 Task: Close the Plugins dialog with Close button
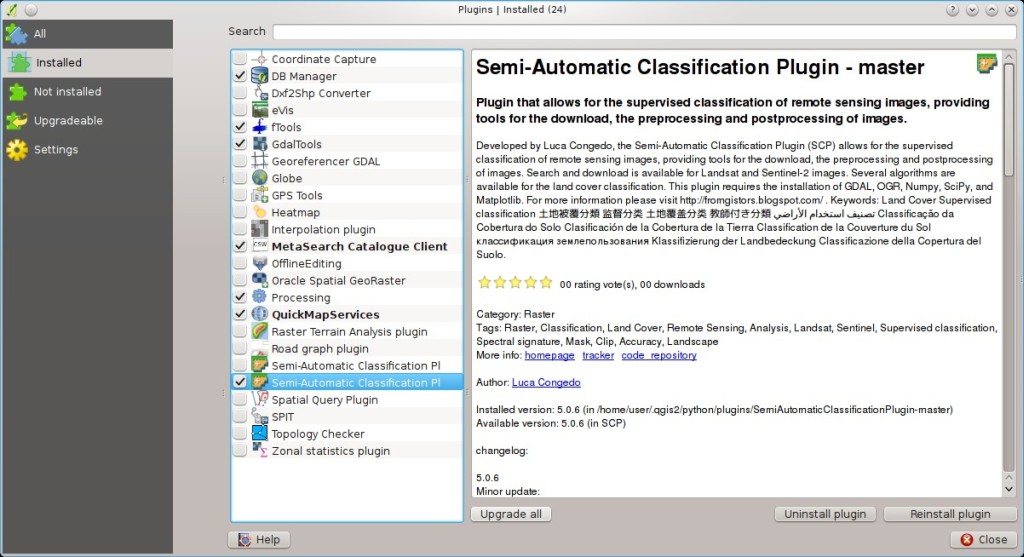click(x=984, y=539)
